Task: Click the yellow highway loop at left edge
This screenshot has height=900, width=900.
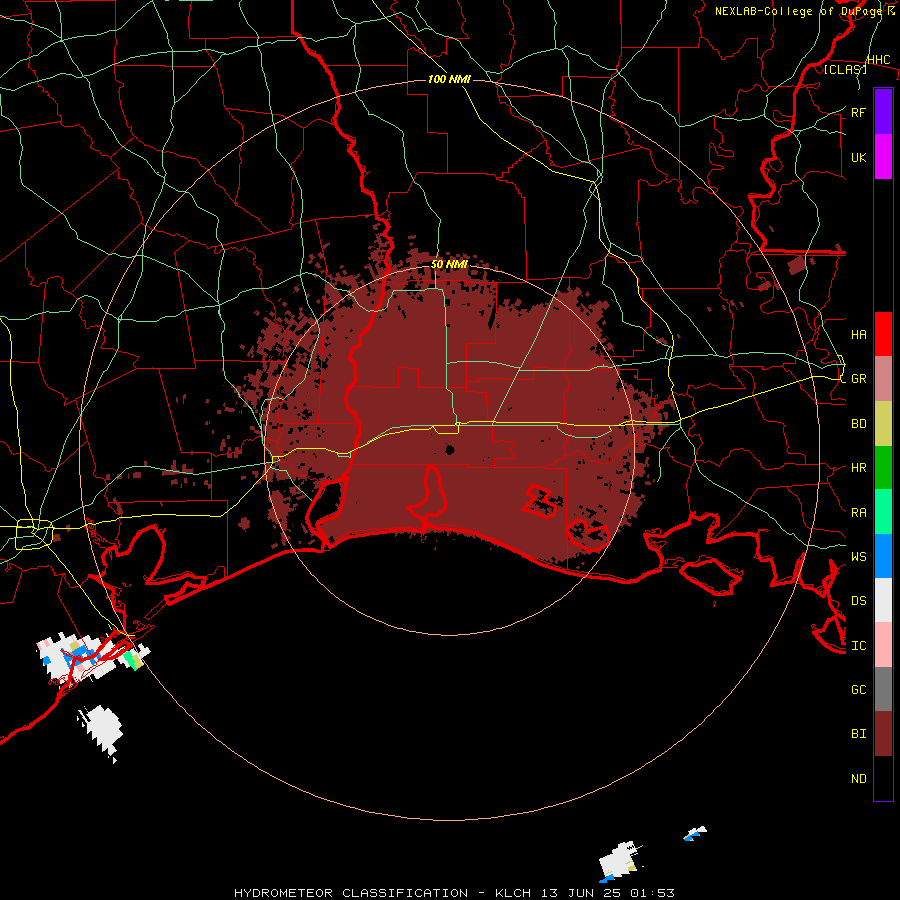Action: click(x=34, y=533)
